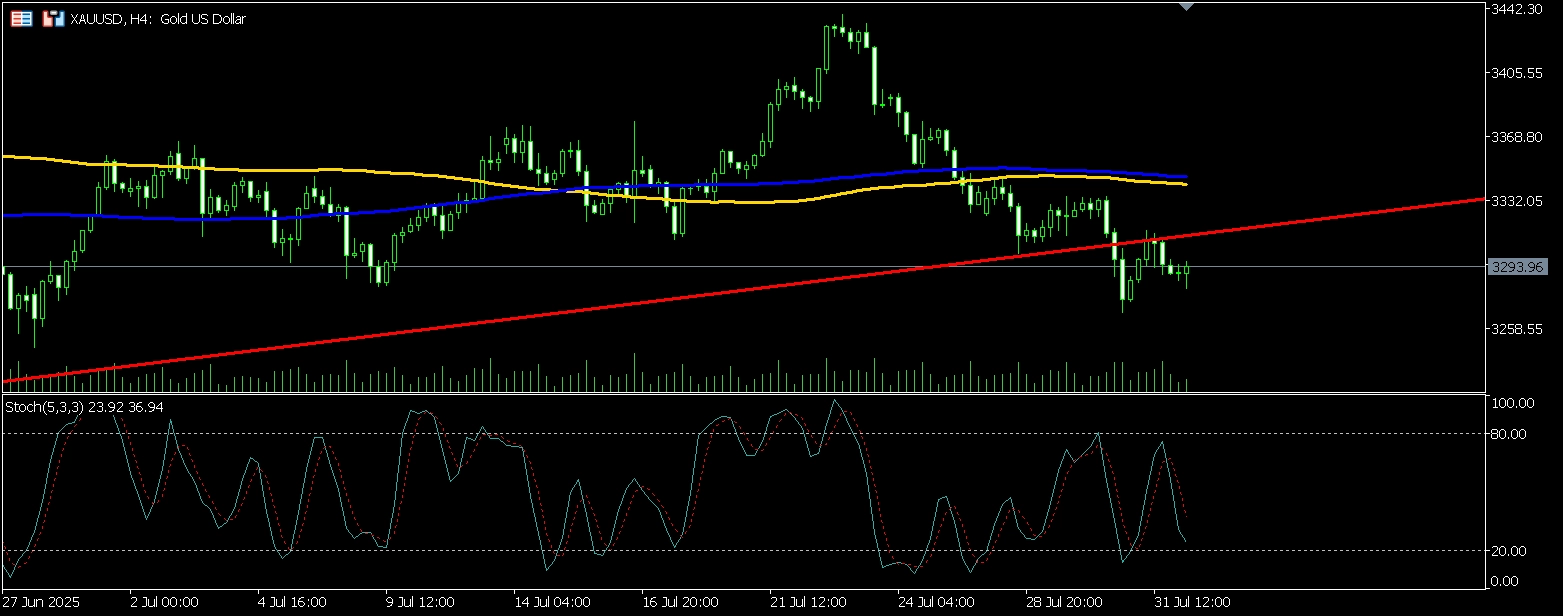Click the 31 Jul 12:00 time label
The height and width of the screenshot is (616, 1563).
[x=1192, y=603]
